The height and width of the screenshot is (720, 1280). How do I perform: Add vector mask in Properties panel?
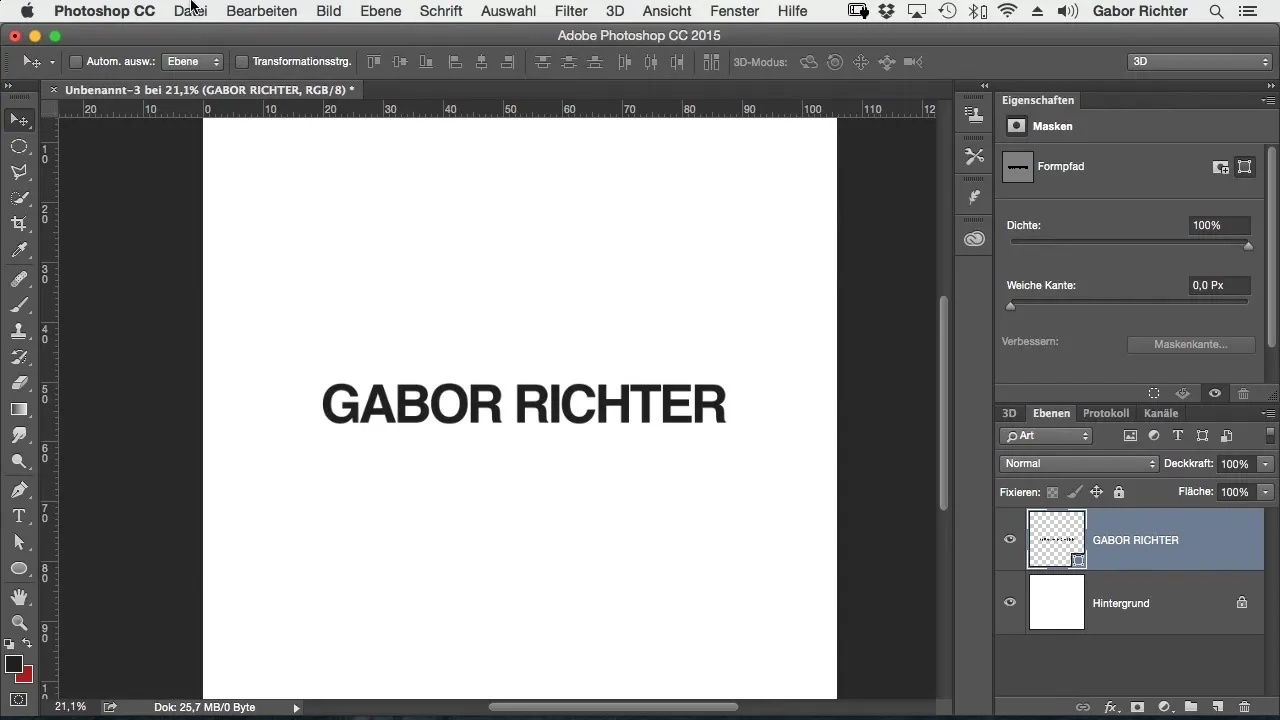coord(1245,167)
